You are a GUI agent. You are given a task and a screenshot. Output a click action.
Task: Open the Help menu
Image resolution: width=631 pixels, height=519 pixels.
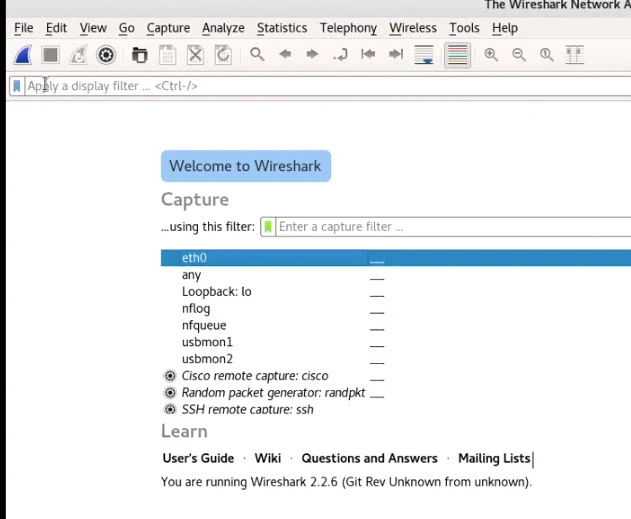click(x=505, y=28)
